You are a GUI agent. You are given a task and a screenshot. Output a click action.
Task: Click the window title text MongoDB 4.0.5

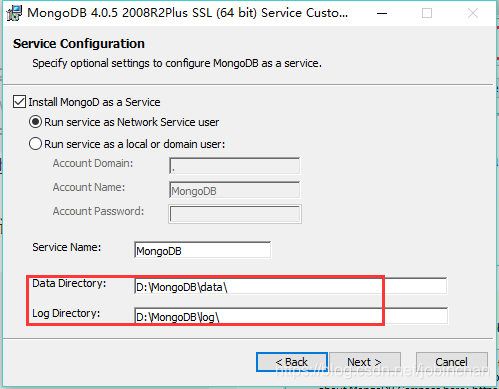tap(188, 13)
